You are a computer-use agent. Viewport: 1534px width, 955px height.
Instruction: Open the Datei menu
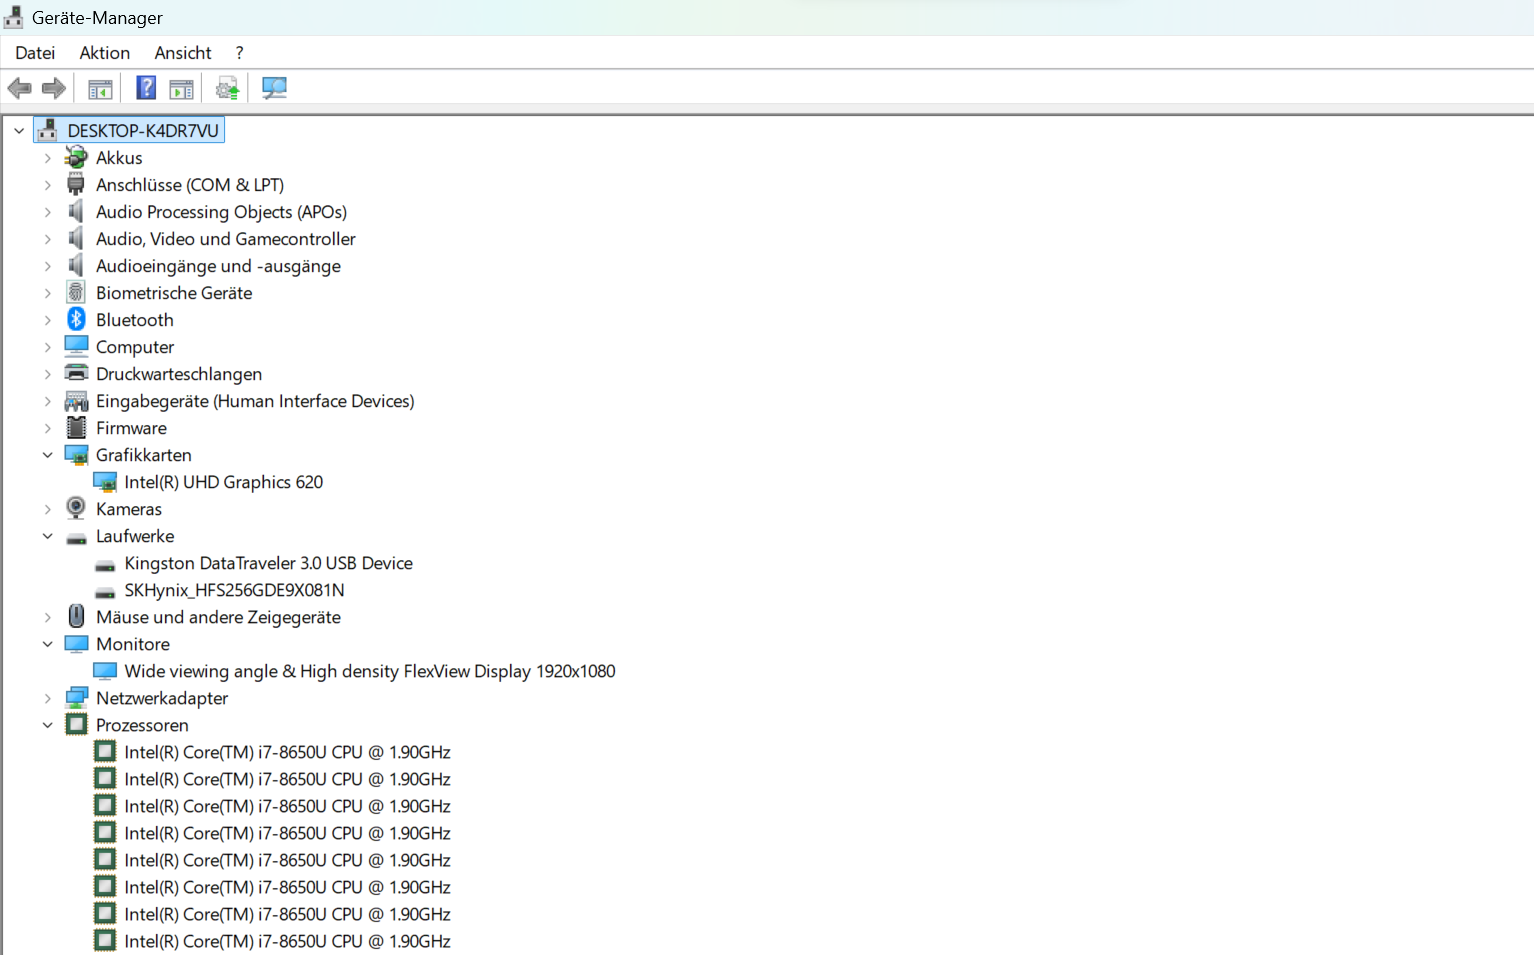(35, 53)
